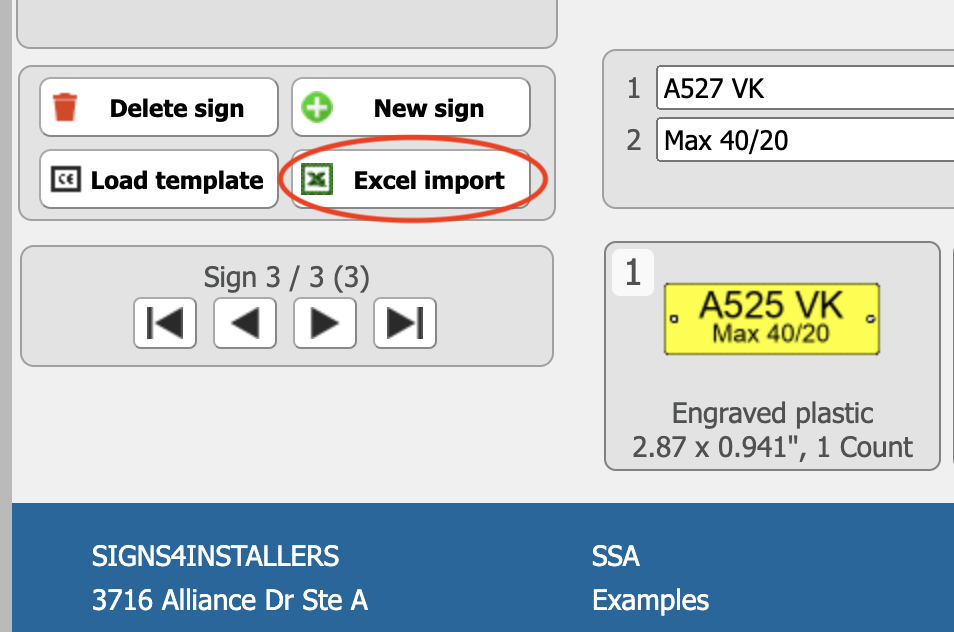Click the Excel import button label
The height and width of the screenshot is (632, 954).
point(429,180)
